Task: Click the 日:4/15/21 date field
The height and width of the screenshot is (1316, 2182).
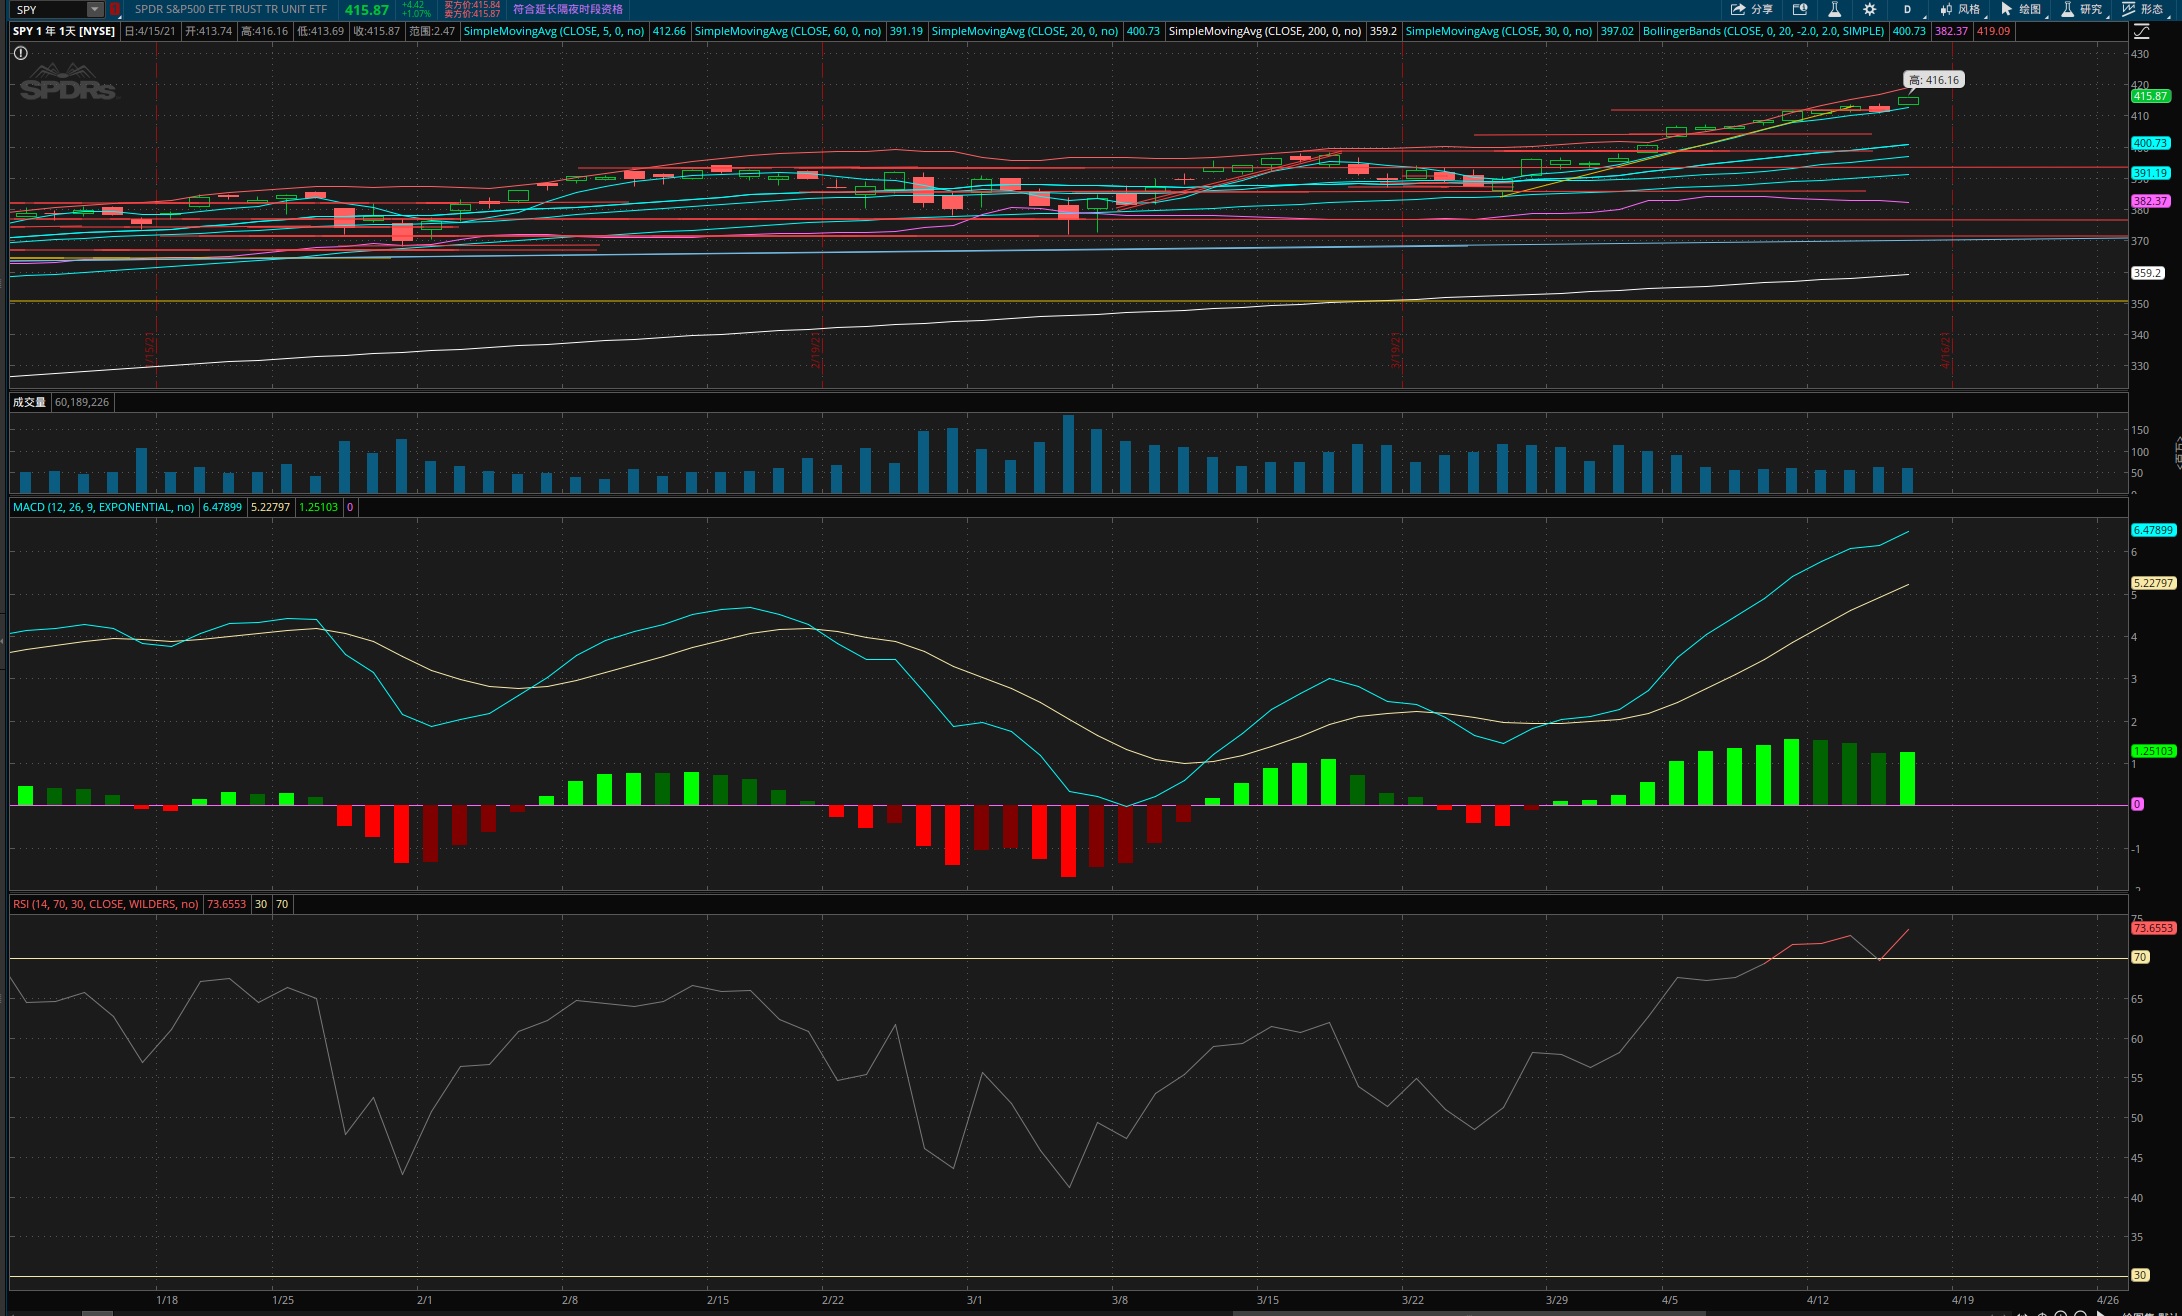Action: click(150, 31)
